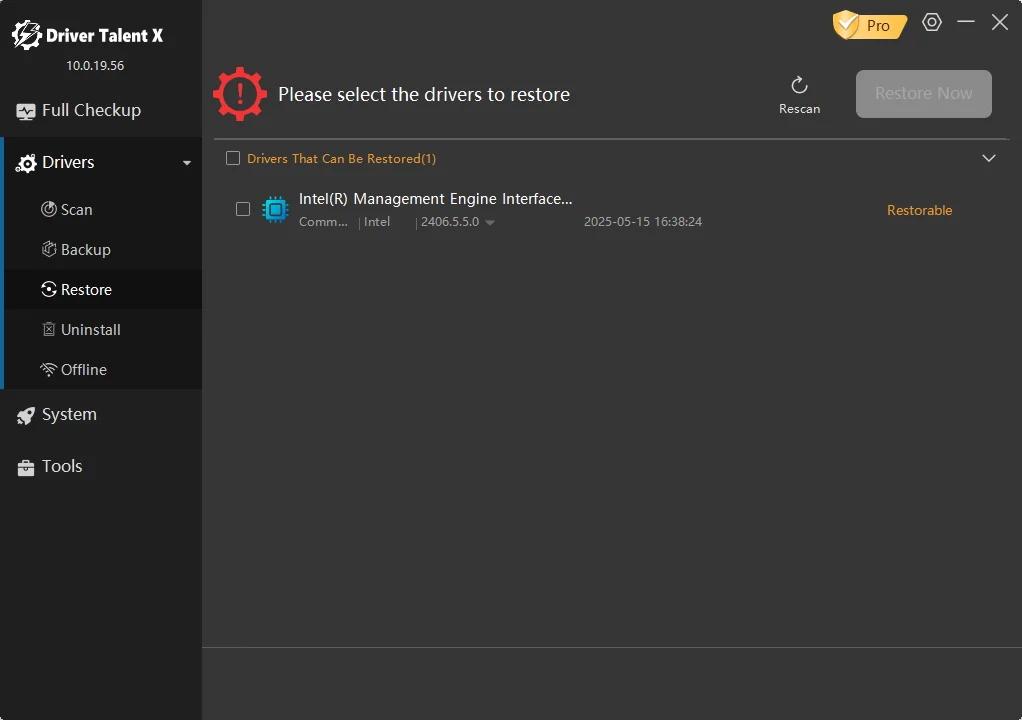Click the System rocket icon
The height and width of the screenshot is (720, 1022).
(26, 416)
